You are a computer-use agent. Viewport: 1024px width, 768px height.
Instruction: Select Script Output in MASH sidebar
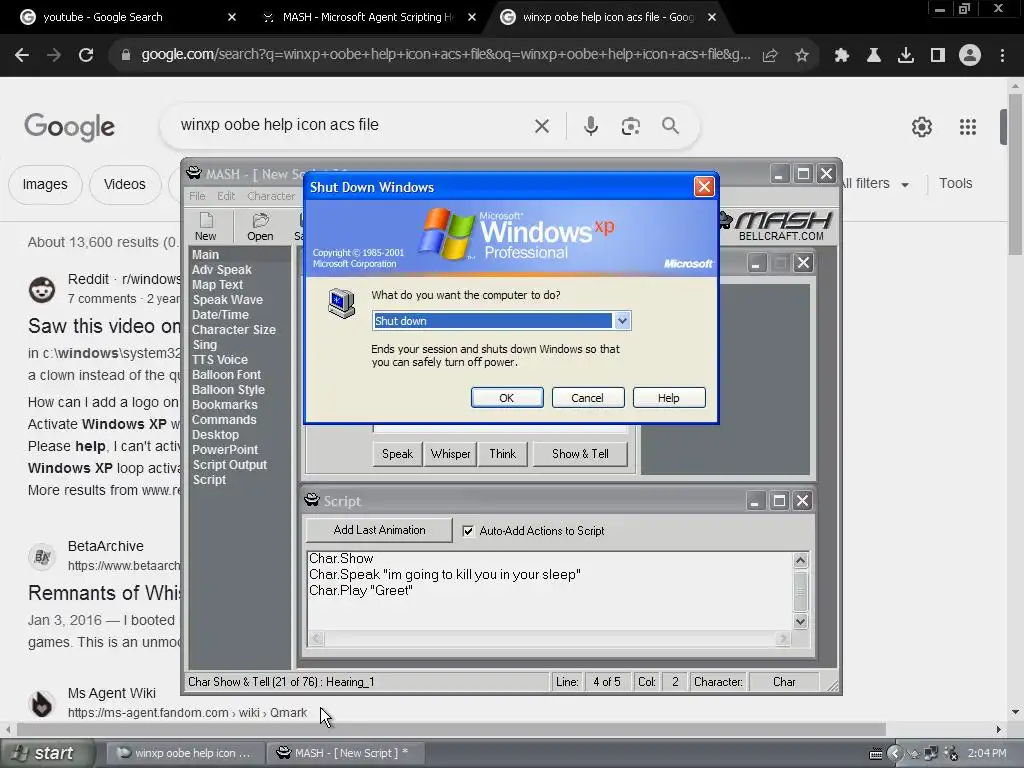pos(229,465)
